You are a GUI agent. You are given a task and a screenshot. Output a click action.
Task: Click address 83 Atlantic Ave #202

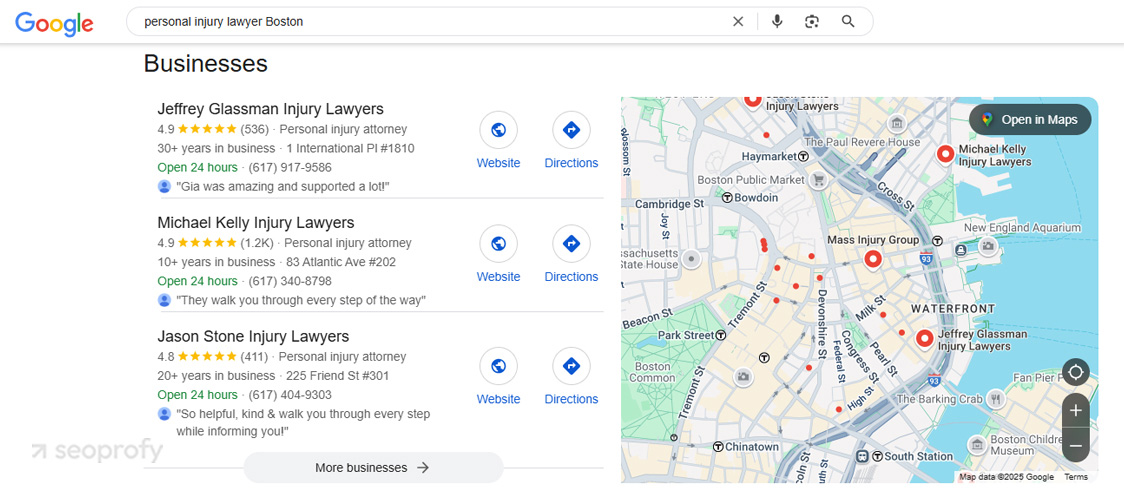(340, 262)
